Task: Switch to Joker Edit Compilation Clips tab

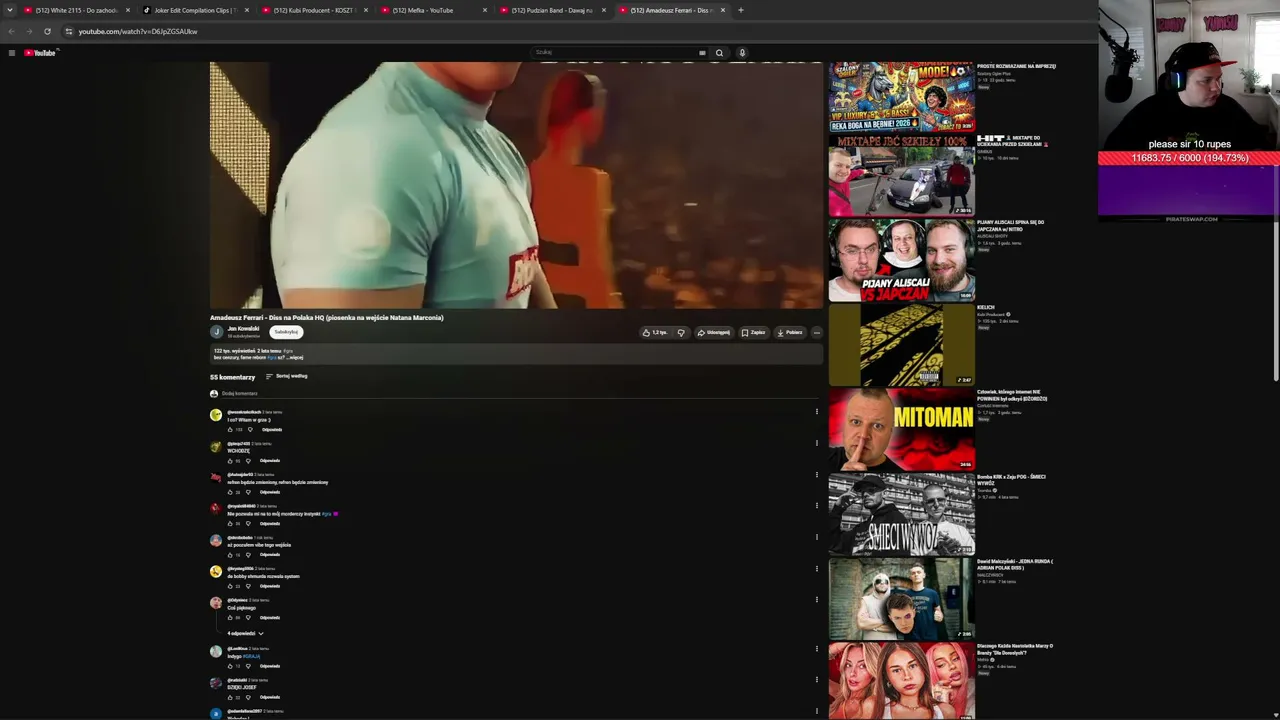Action: [x=195, y=10]
